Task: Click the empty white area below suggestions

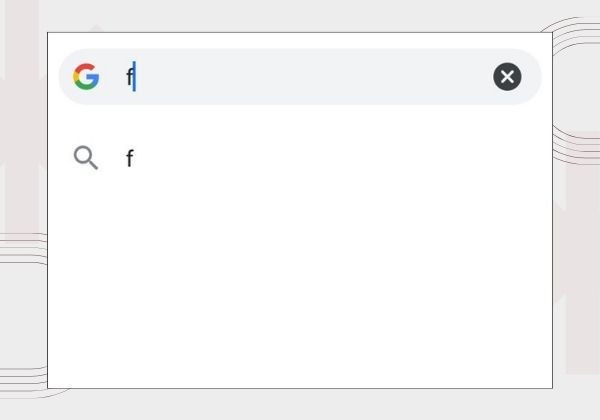Action: (300, 283)
